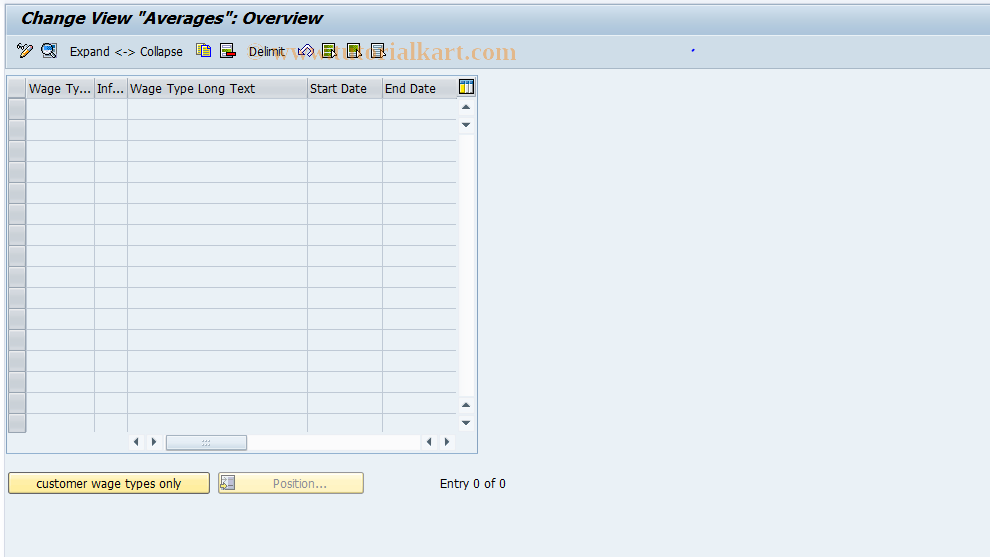Click Start Date column header

345,88
